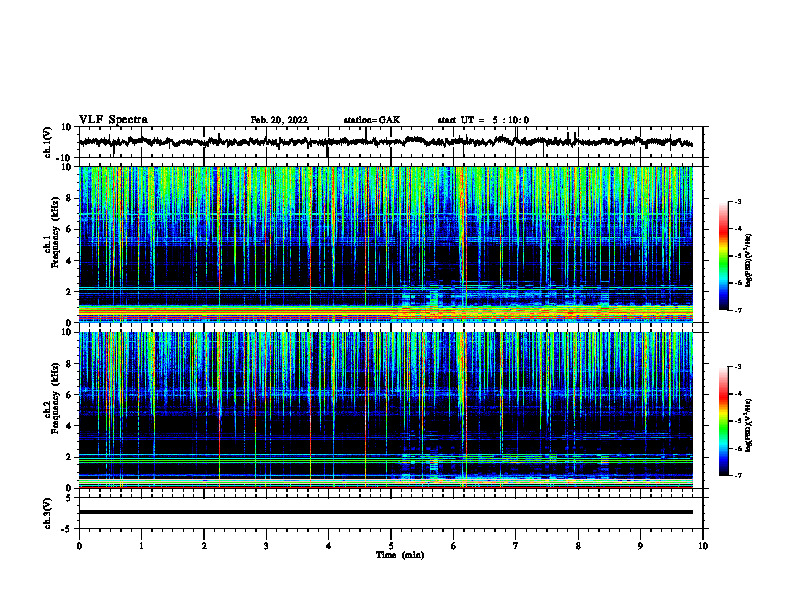Click the 'Time (min)' axis label
Viewport: 792px width, 612px height.
400,555
